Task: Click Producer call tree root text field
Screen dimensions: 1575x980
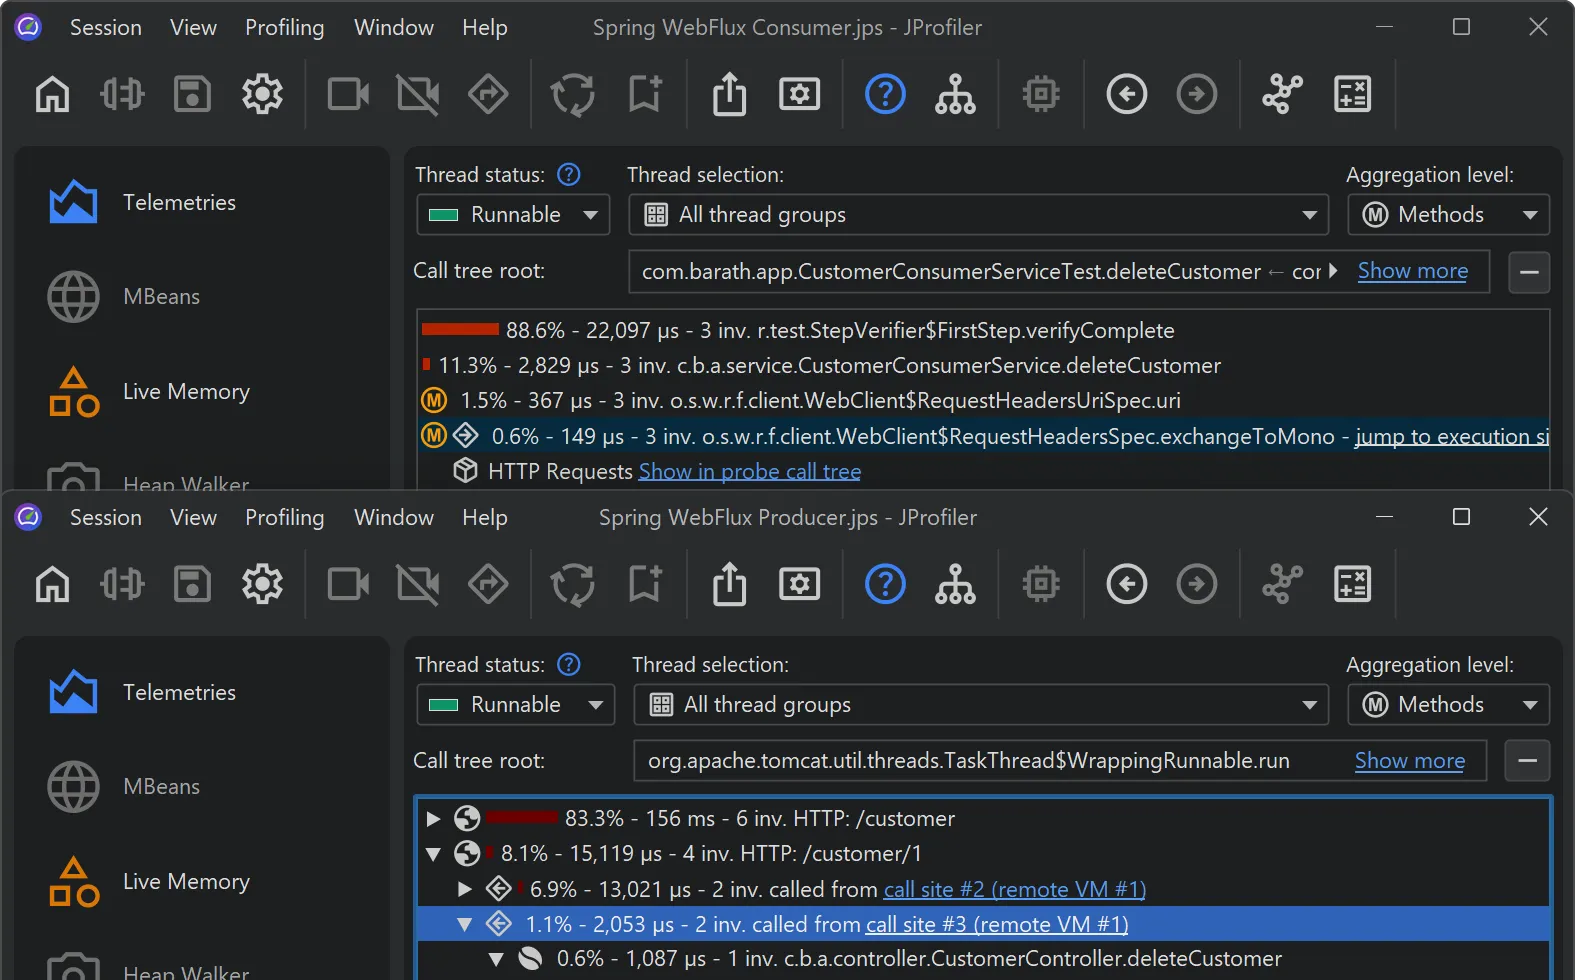Action: 1060,761
